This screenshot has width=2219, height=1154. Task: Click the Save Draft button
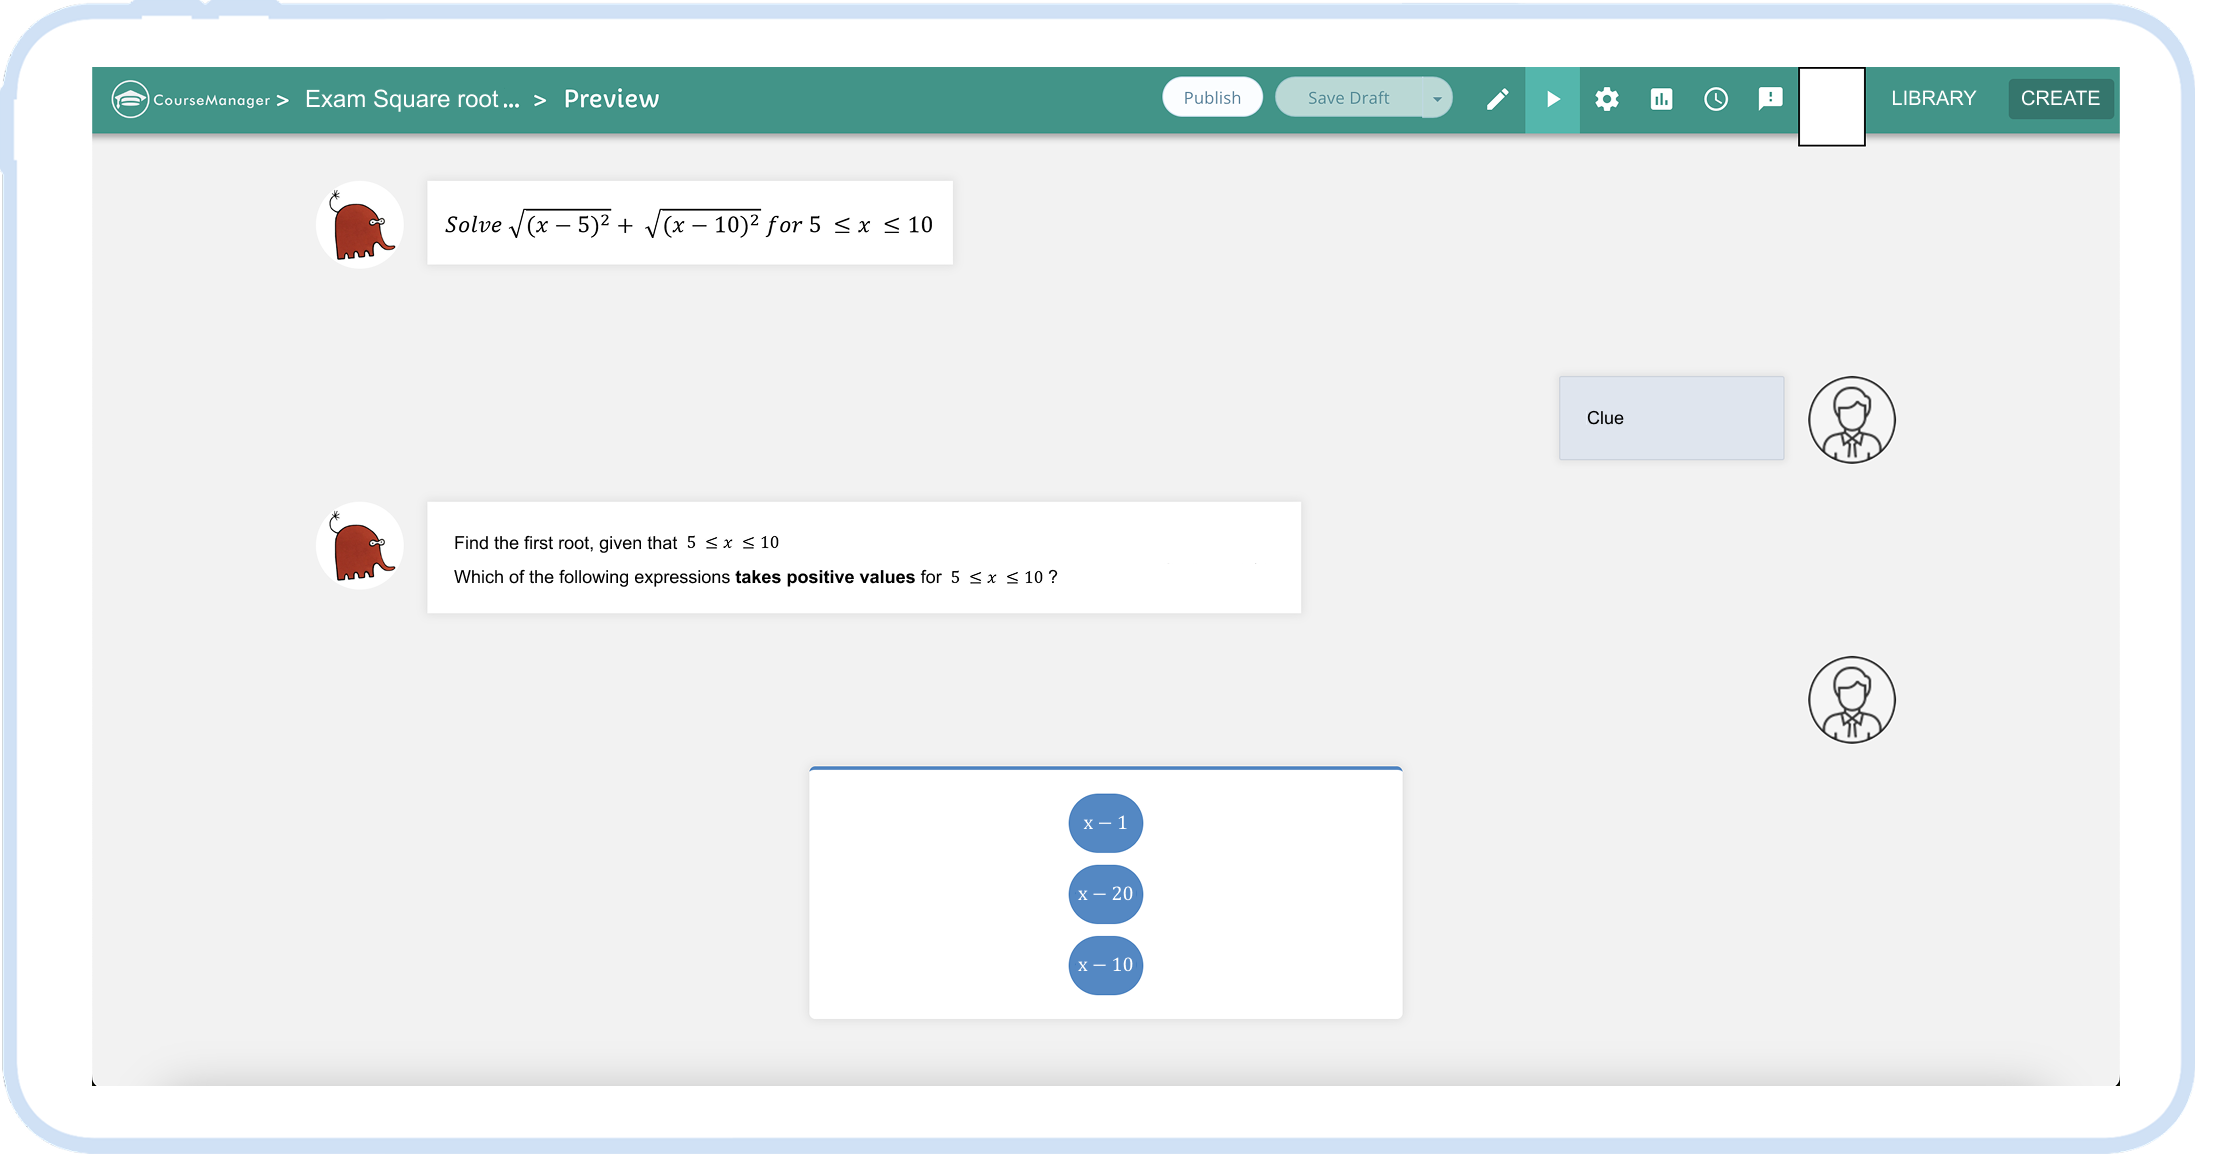pos(1348,98)
